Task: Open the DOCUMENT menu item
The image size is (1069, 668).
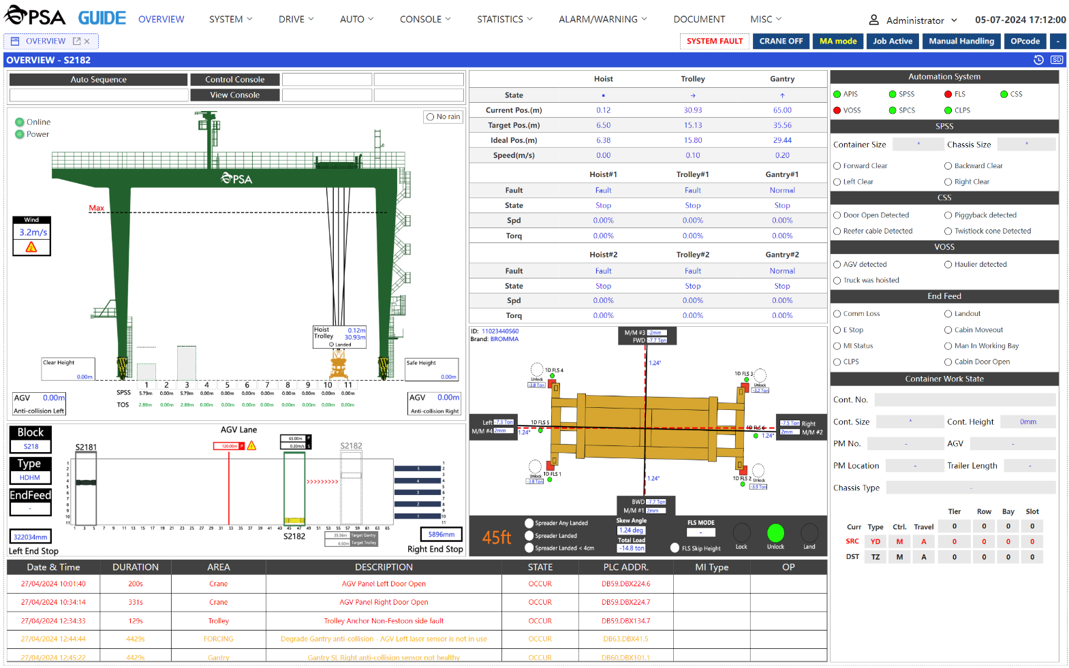Action: tap(699, 19)
